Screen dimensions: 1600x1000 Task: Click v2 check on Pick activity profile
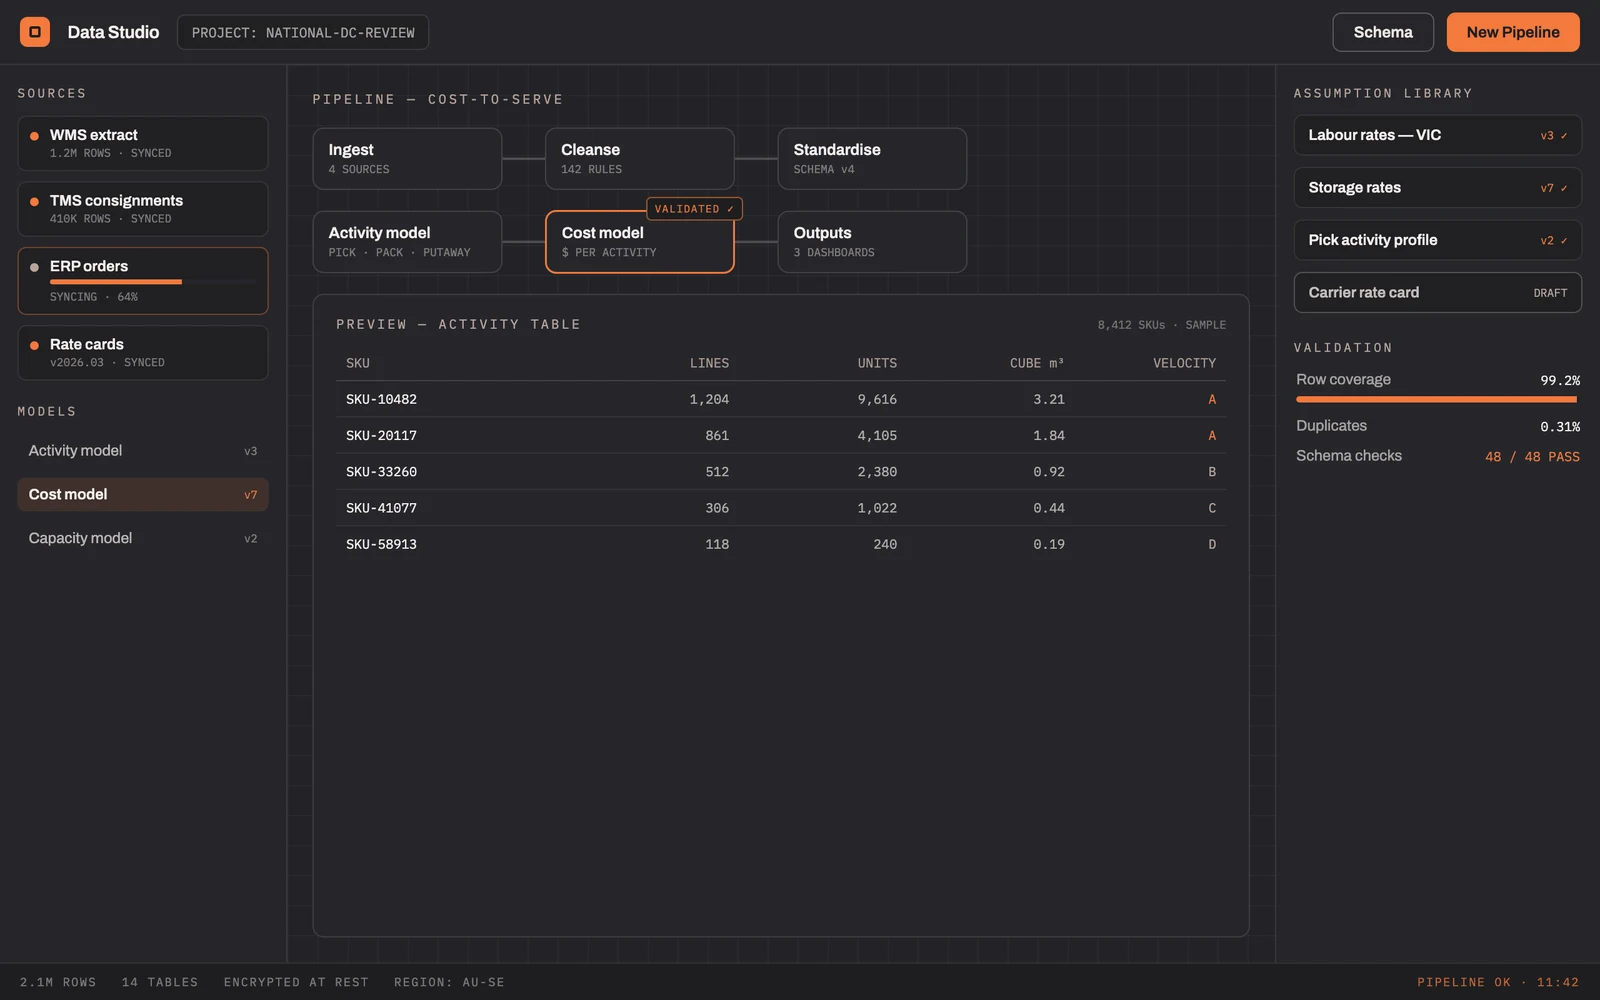(x=1554, y=241)
